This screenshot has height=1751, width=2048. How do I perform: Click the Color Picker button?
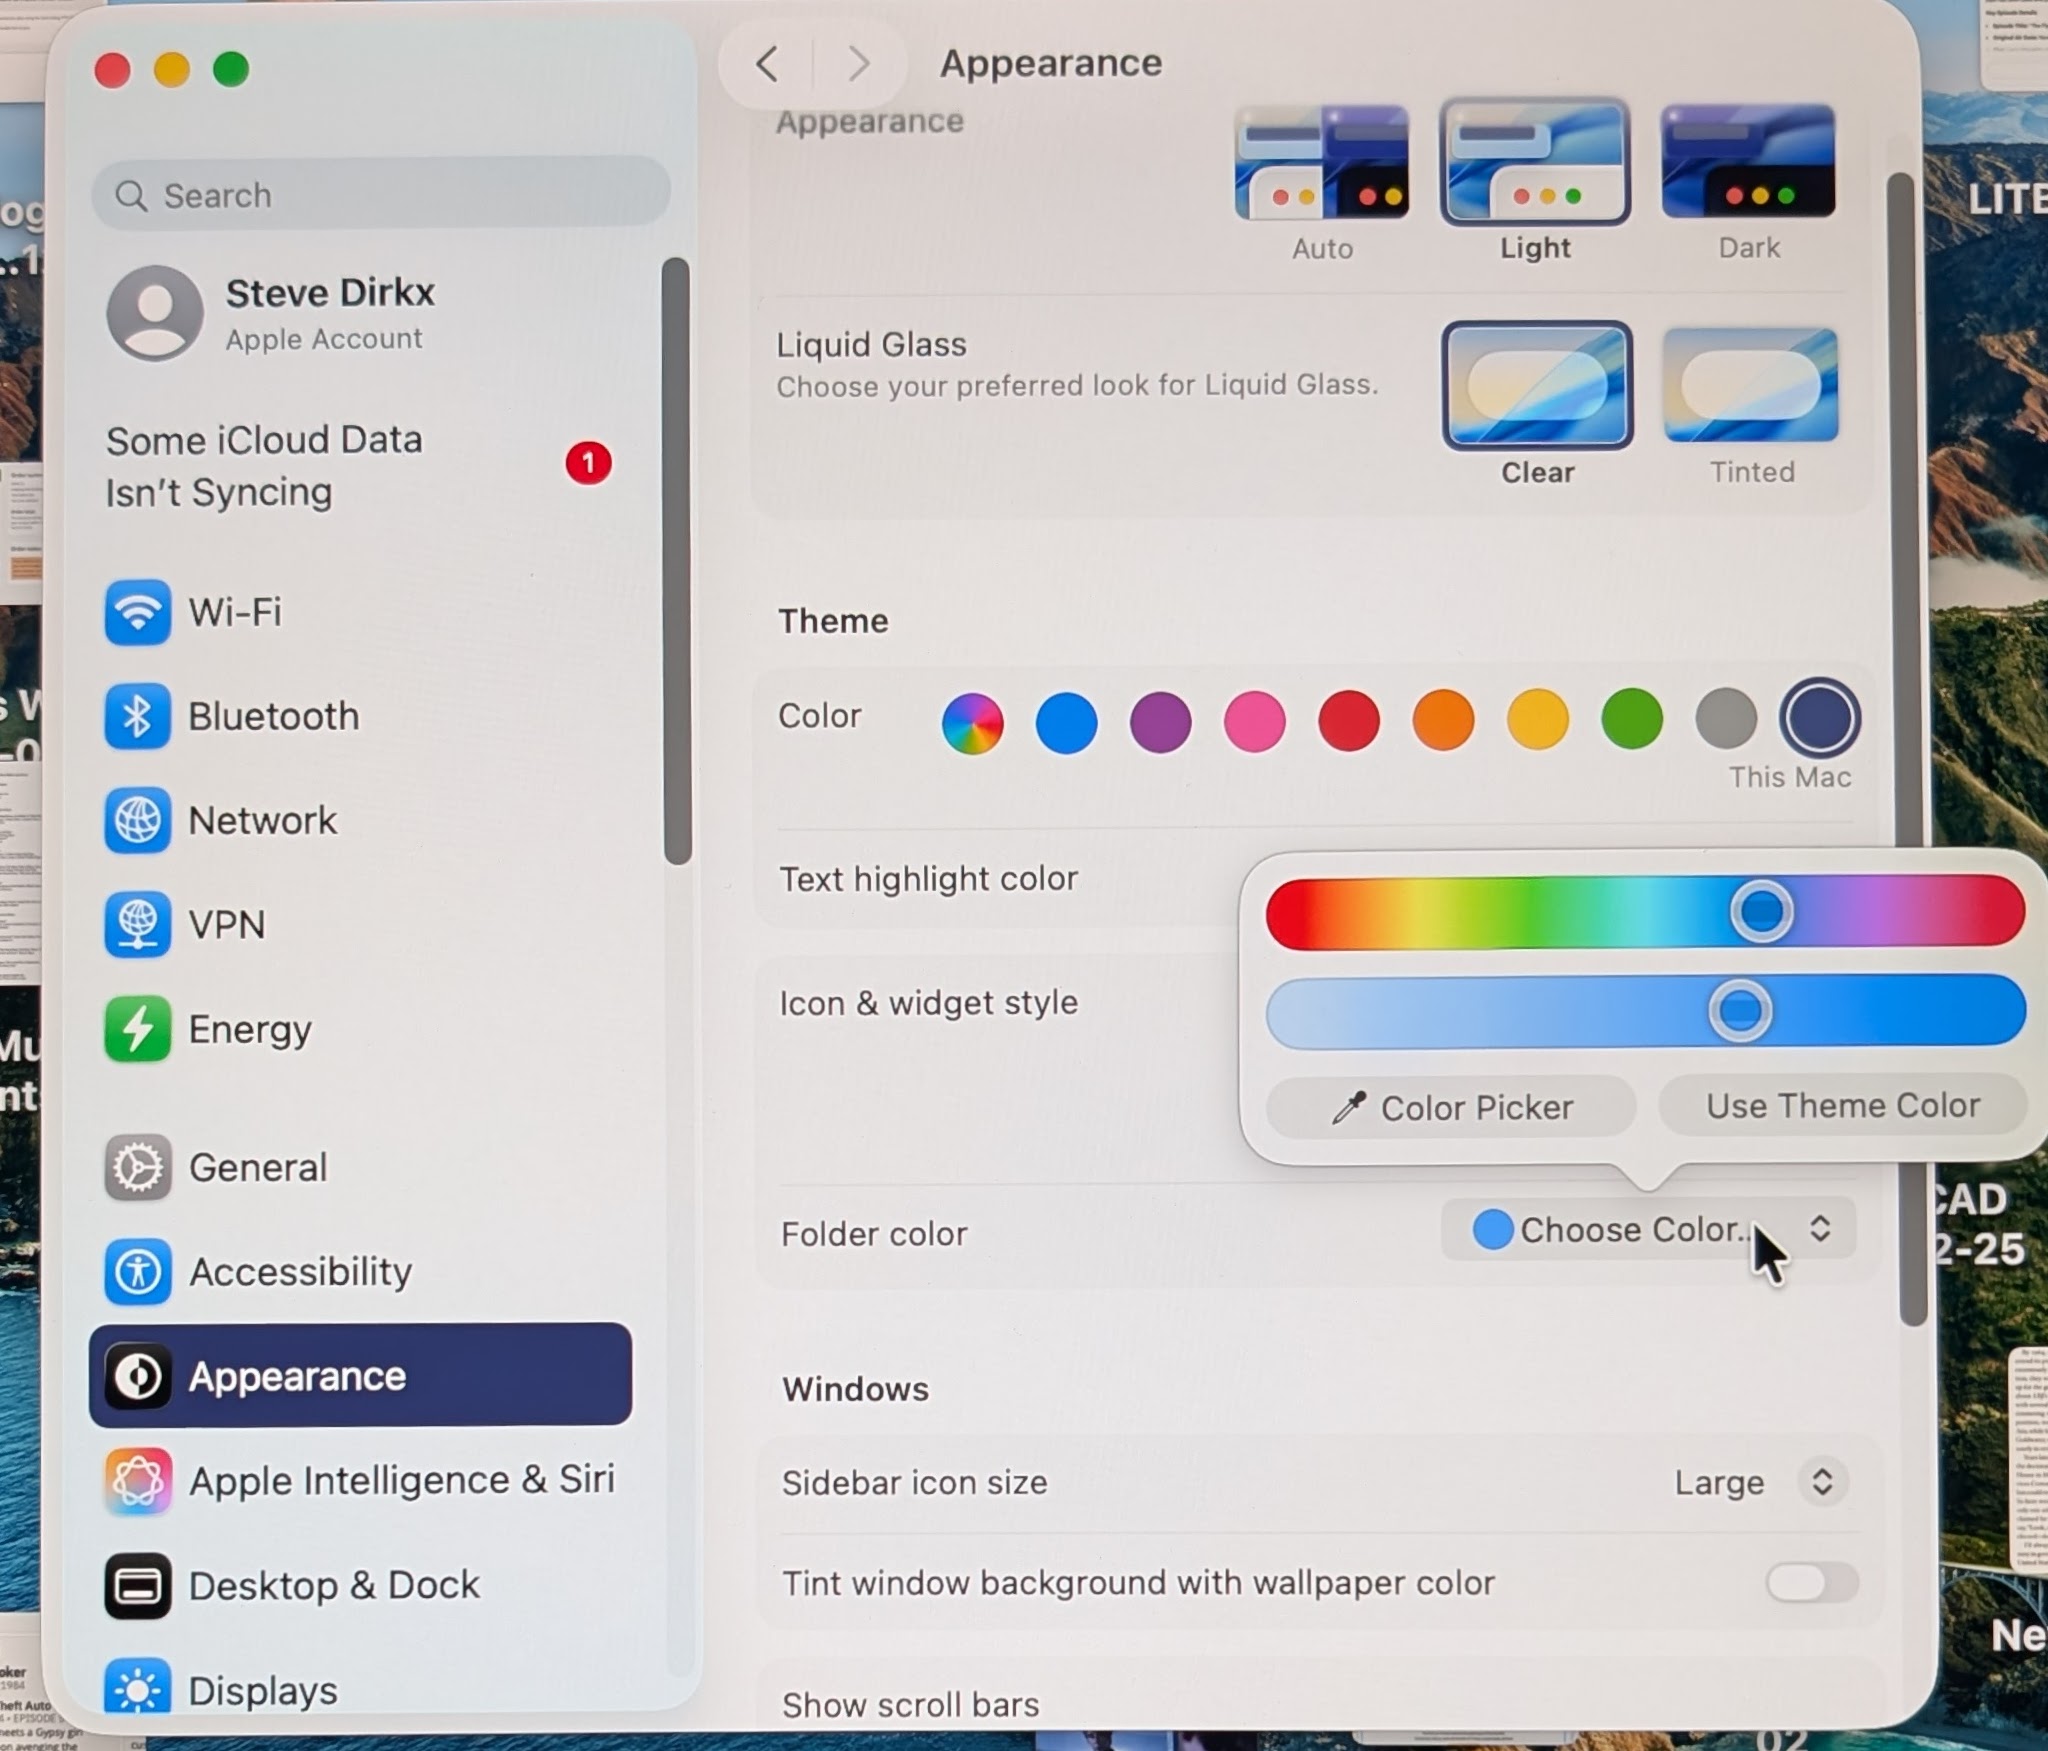1451,1107
